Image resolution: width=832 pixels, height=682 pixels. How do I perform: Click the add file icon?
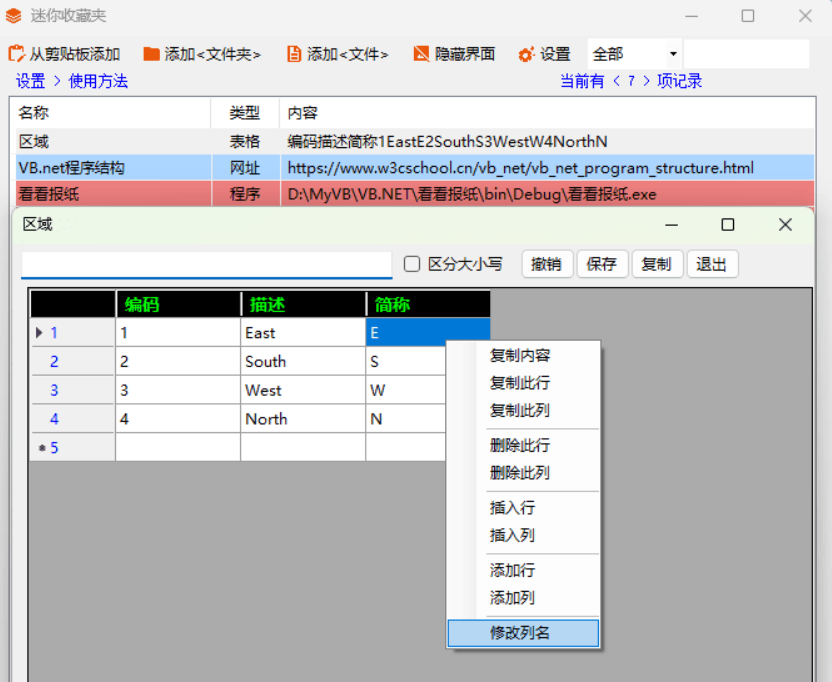pyautogui.click(x=293, y=54)
